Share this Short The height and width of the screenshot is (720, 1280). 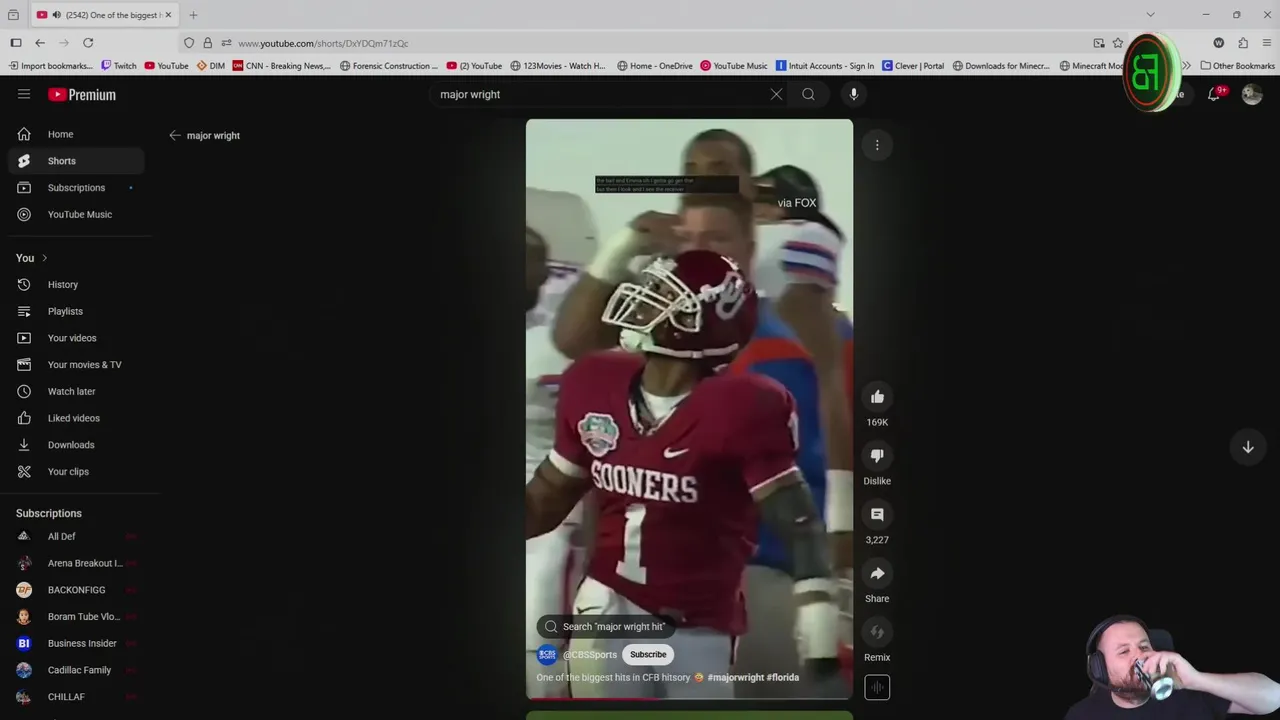point(877,573)
